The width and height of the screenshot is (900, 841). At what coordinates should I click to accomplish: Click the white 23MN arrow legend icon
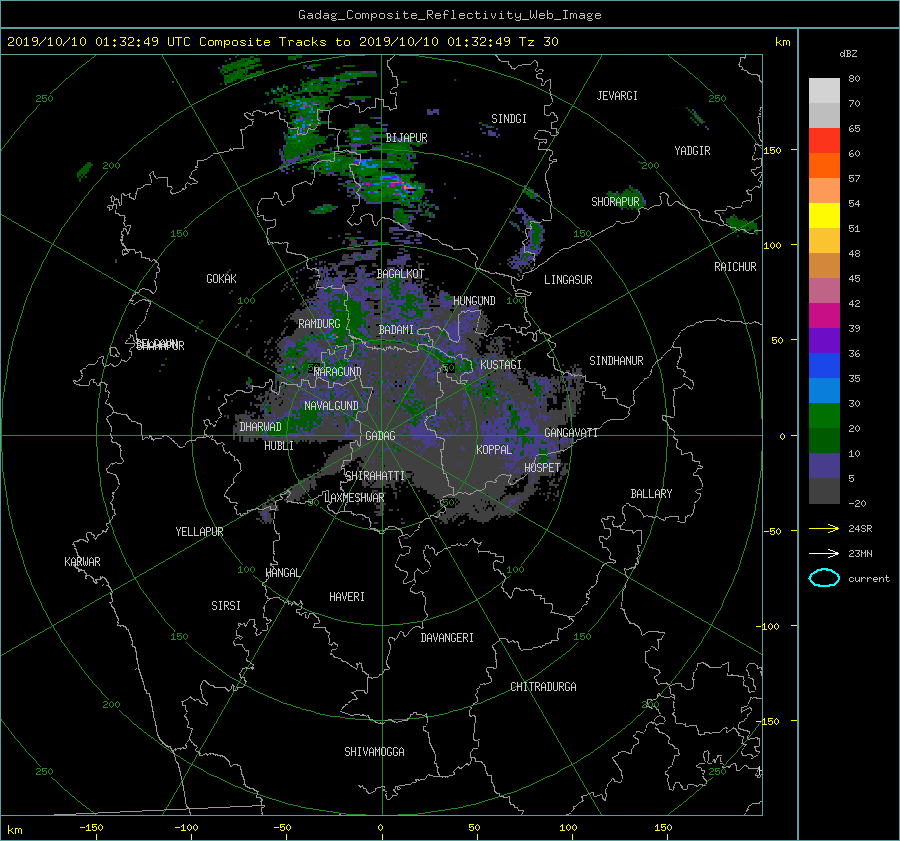click(824, 553)
